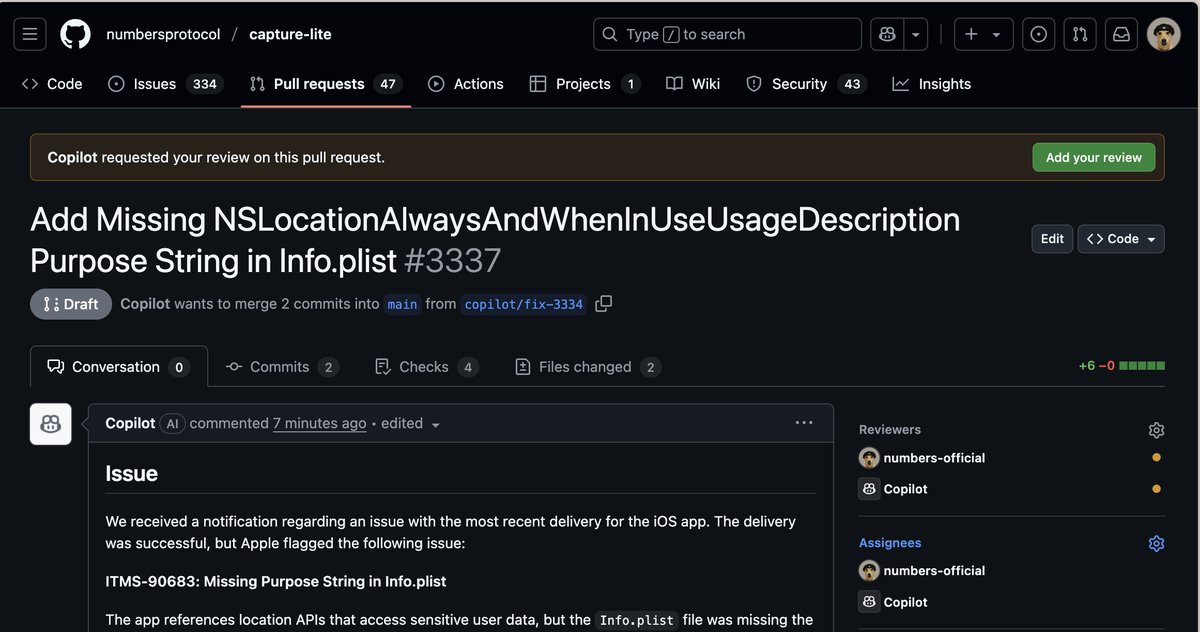
Task: Open the Checks tab
Action: pyautogui.click(x=425, y=366)
